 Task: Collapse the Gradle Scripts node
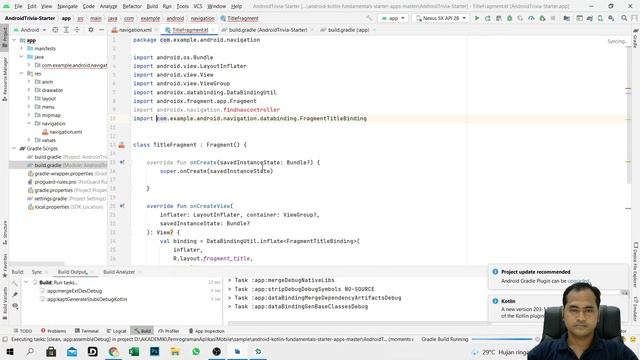pyautogui.click(x=14, y=149)
